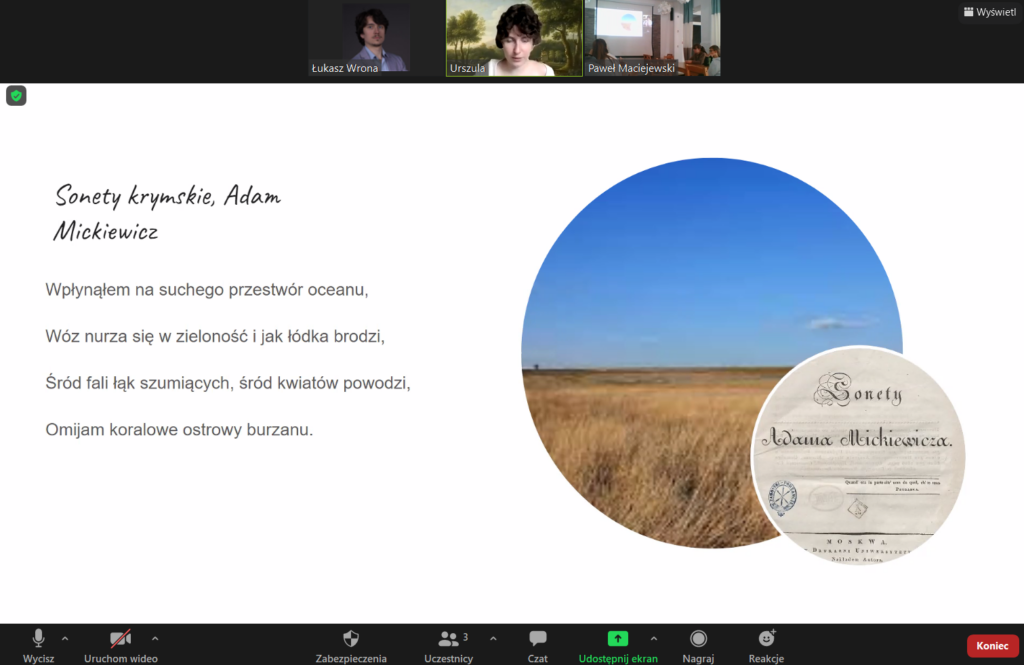The height and width of the screenshot is (665, 1024).
Task: Expand video options arrow beside Uruchom wideo
Action: pyautogui.click(x=155, y=638)
